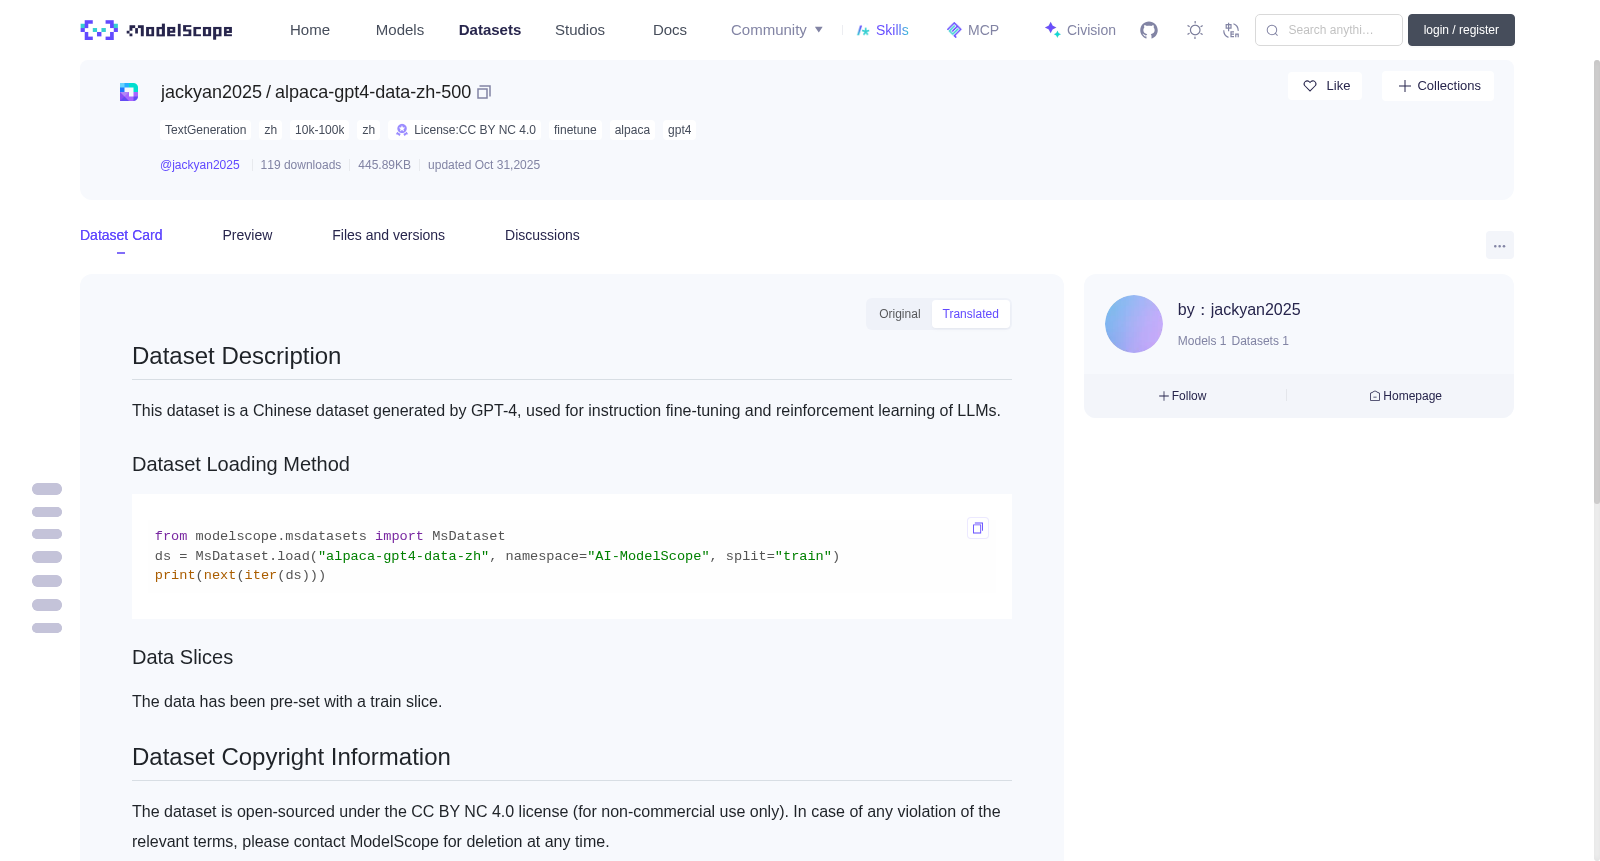Copy the code snippet using the copy icon
The height and width of the screenshot is (861, 1600).
[978, 528]
